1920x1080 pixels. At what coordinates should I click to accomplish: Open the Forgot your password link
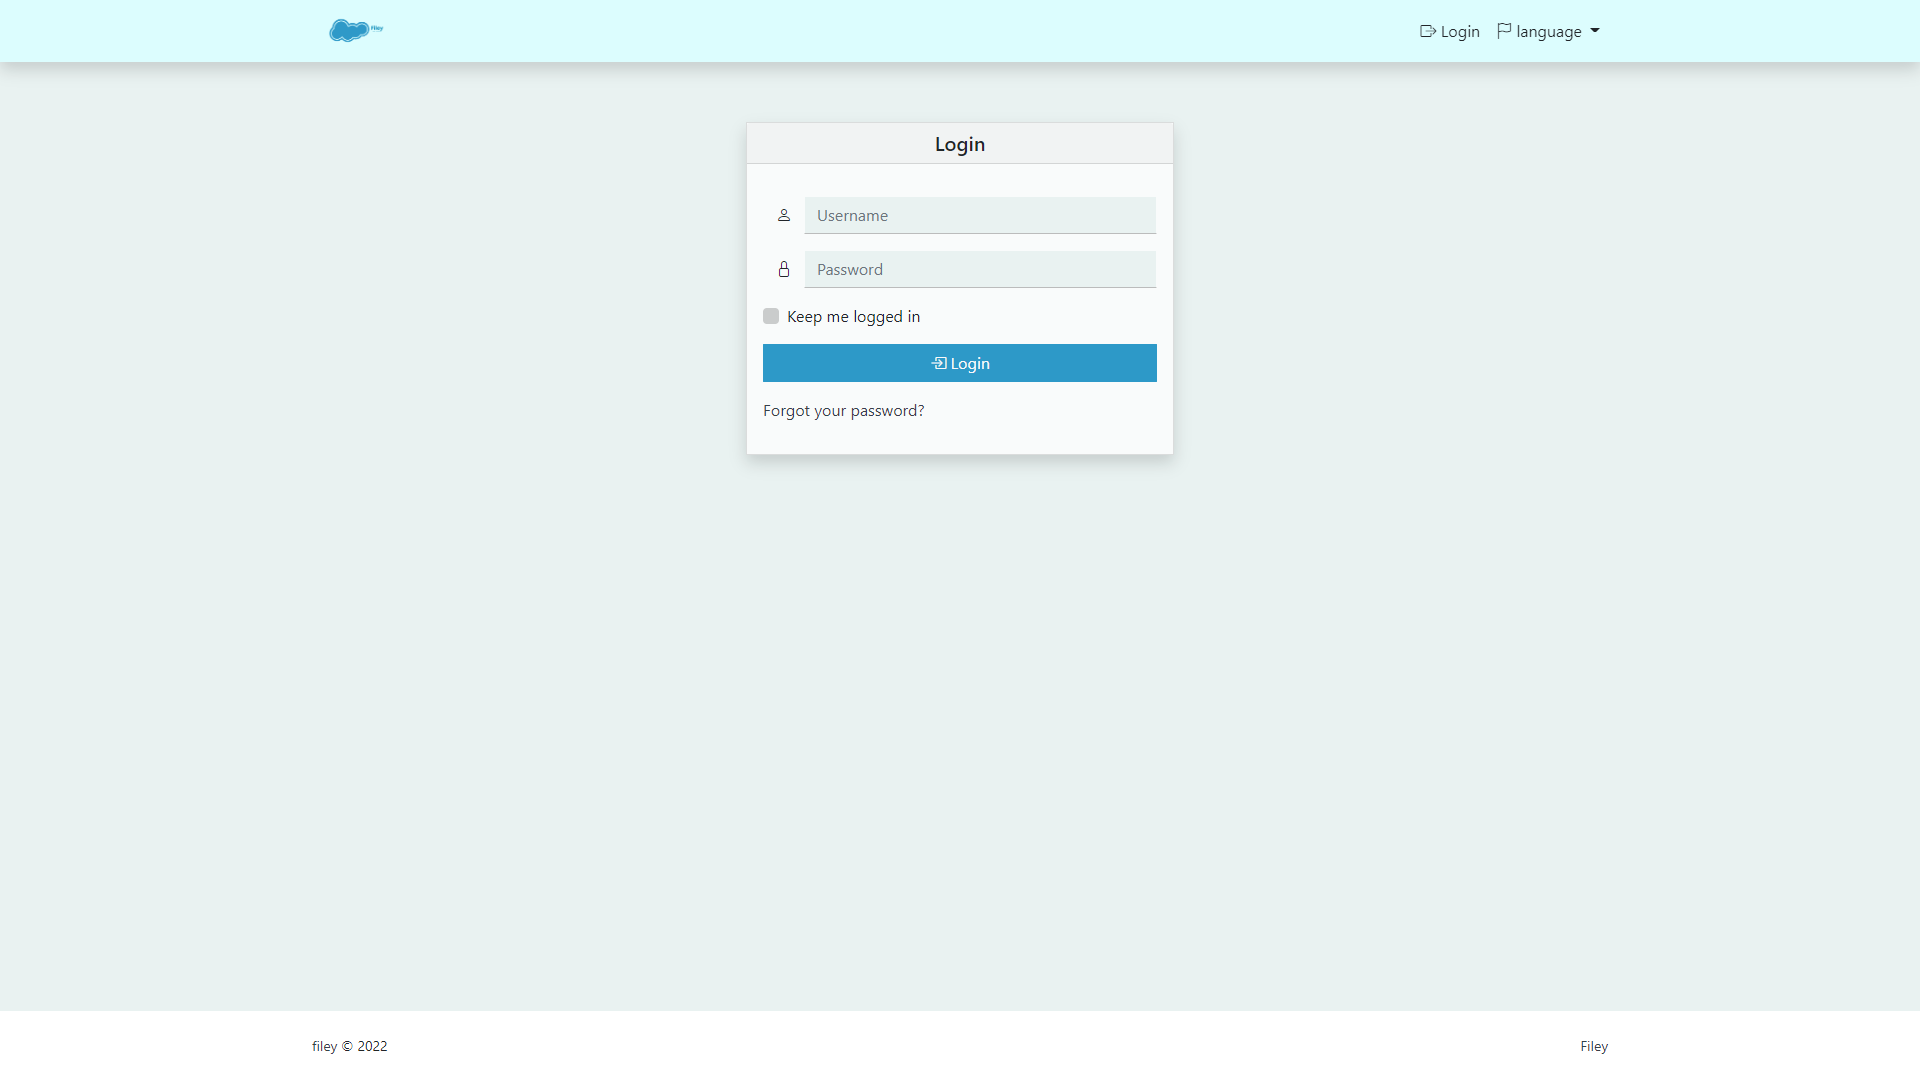[x=843, y=410]
